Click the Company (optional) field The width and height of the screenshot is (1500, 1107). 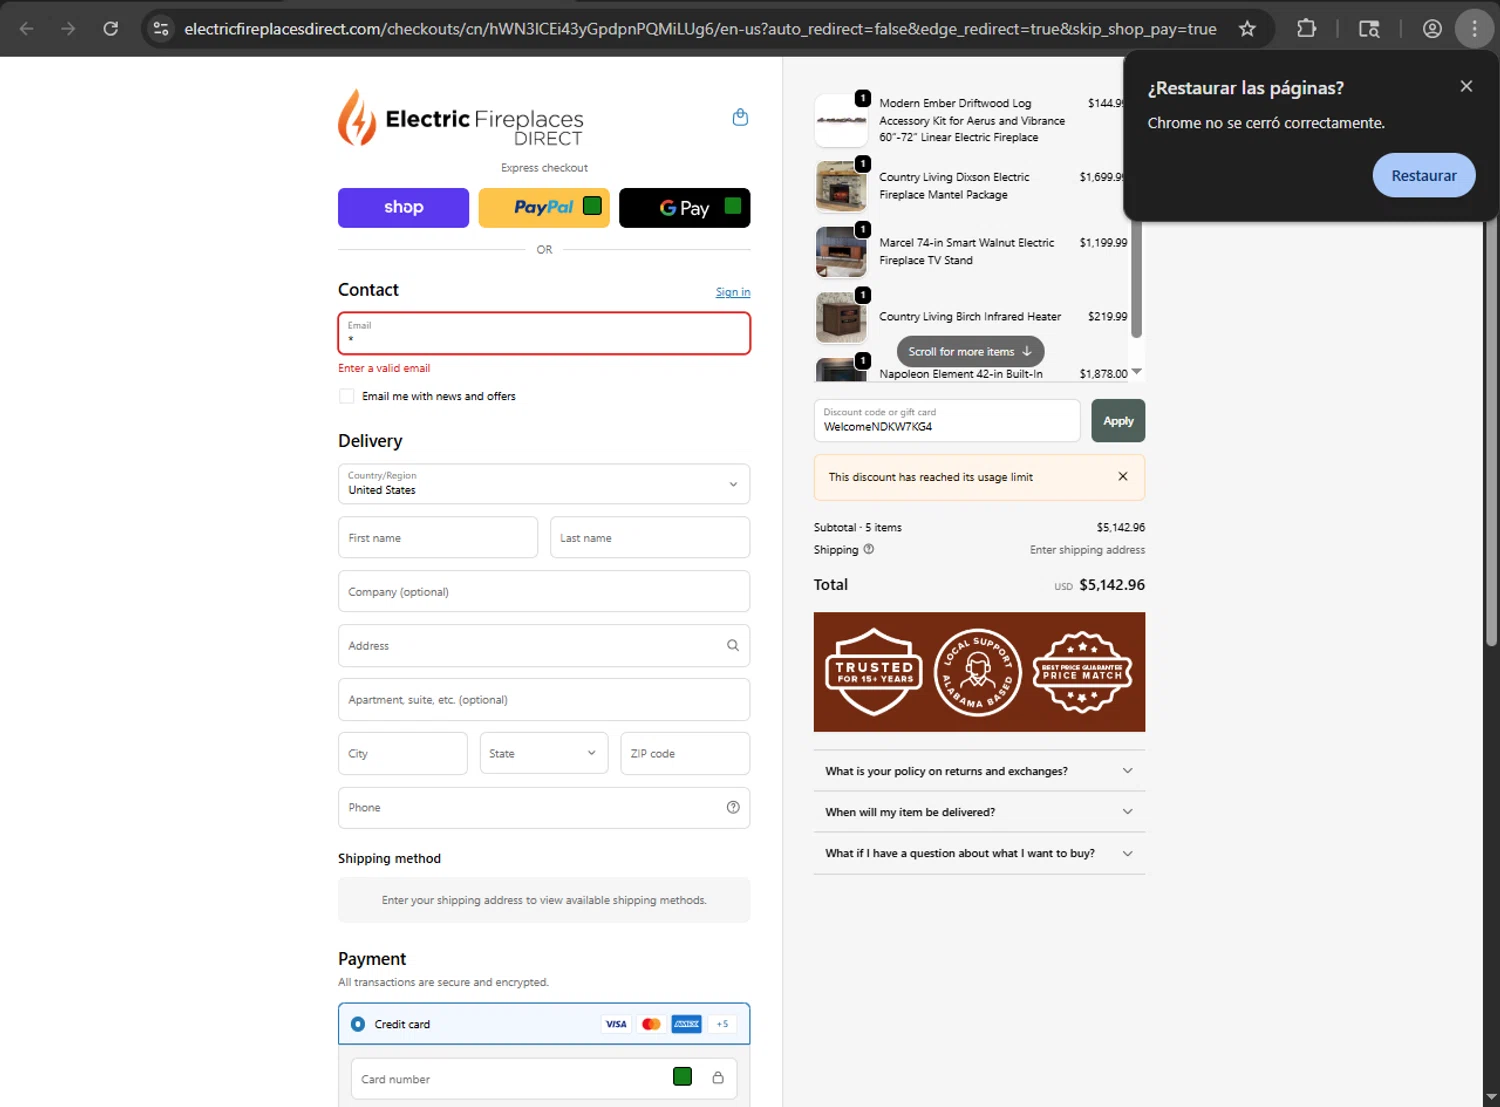pos(544,591)
